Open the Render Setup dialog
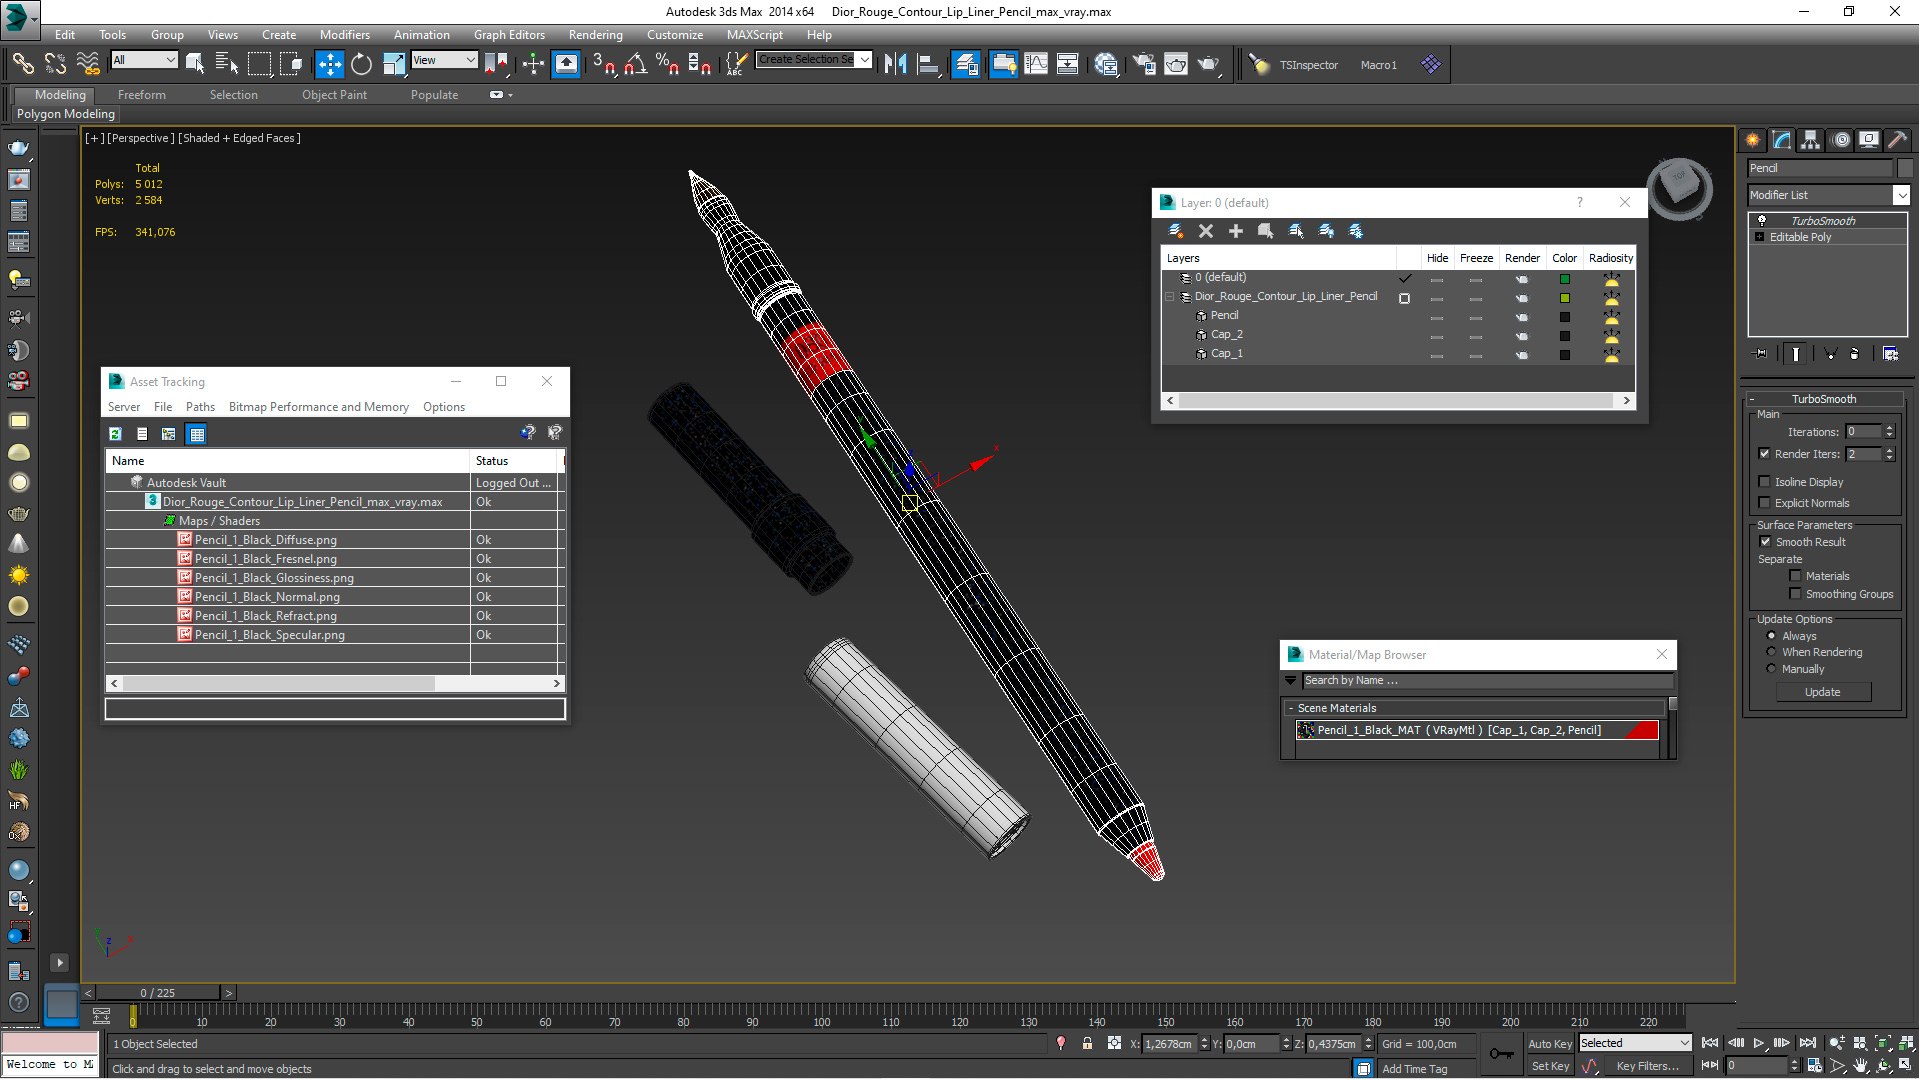Screen dimensions: 1920x1080 pos(1144,64)
